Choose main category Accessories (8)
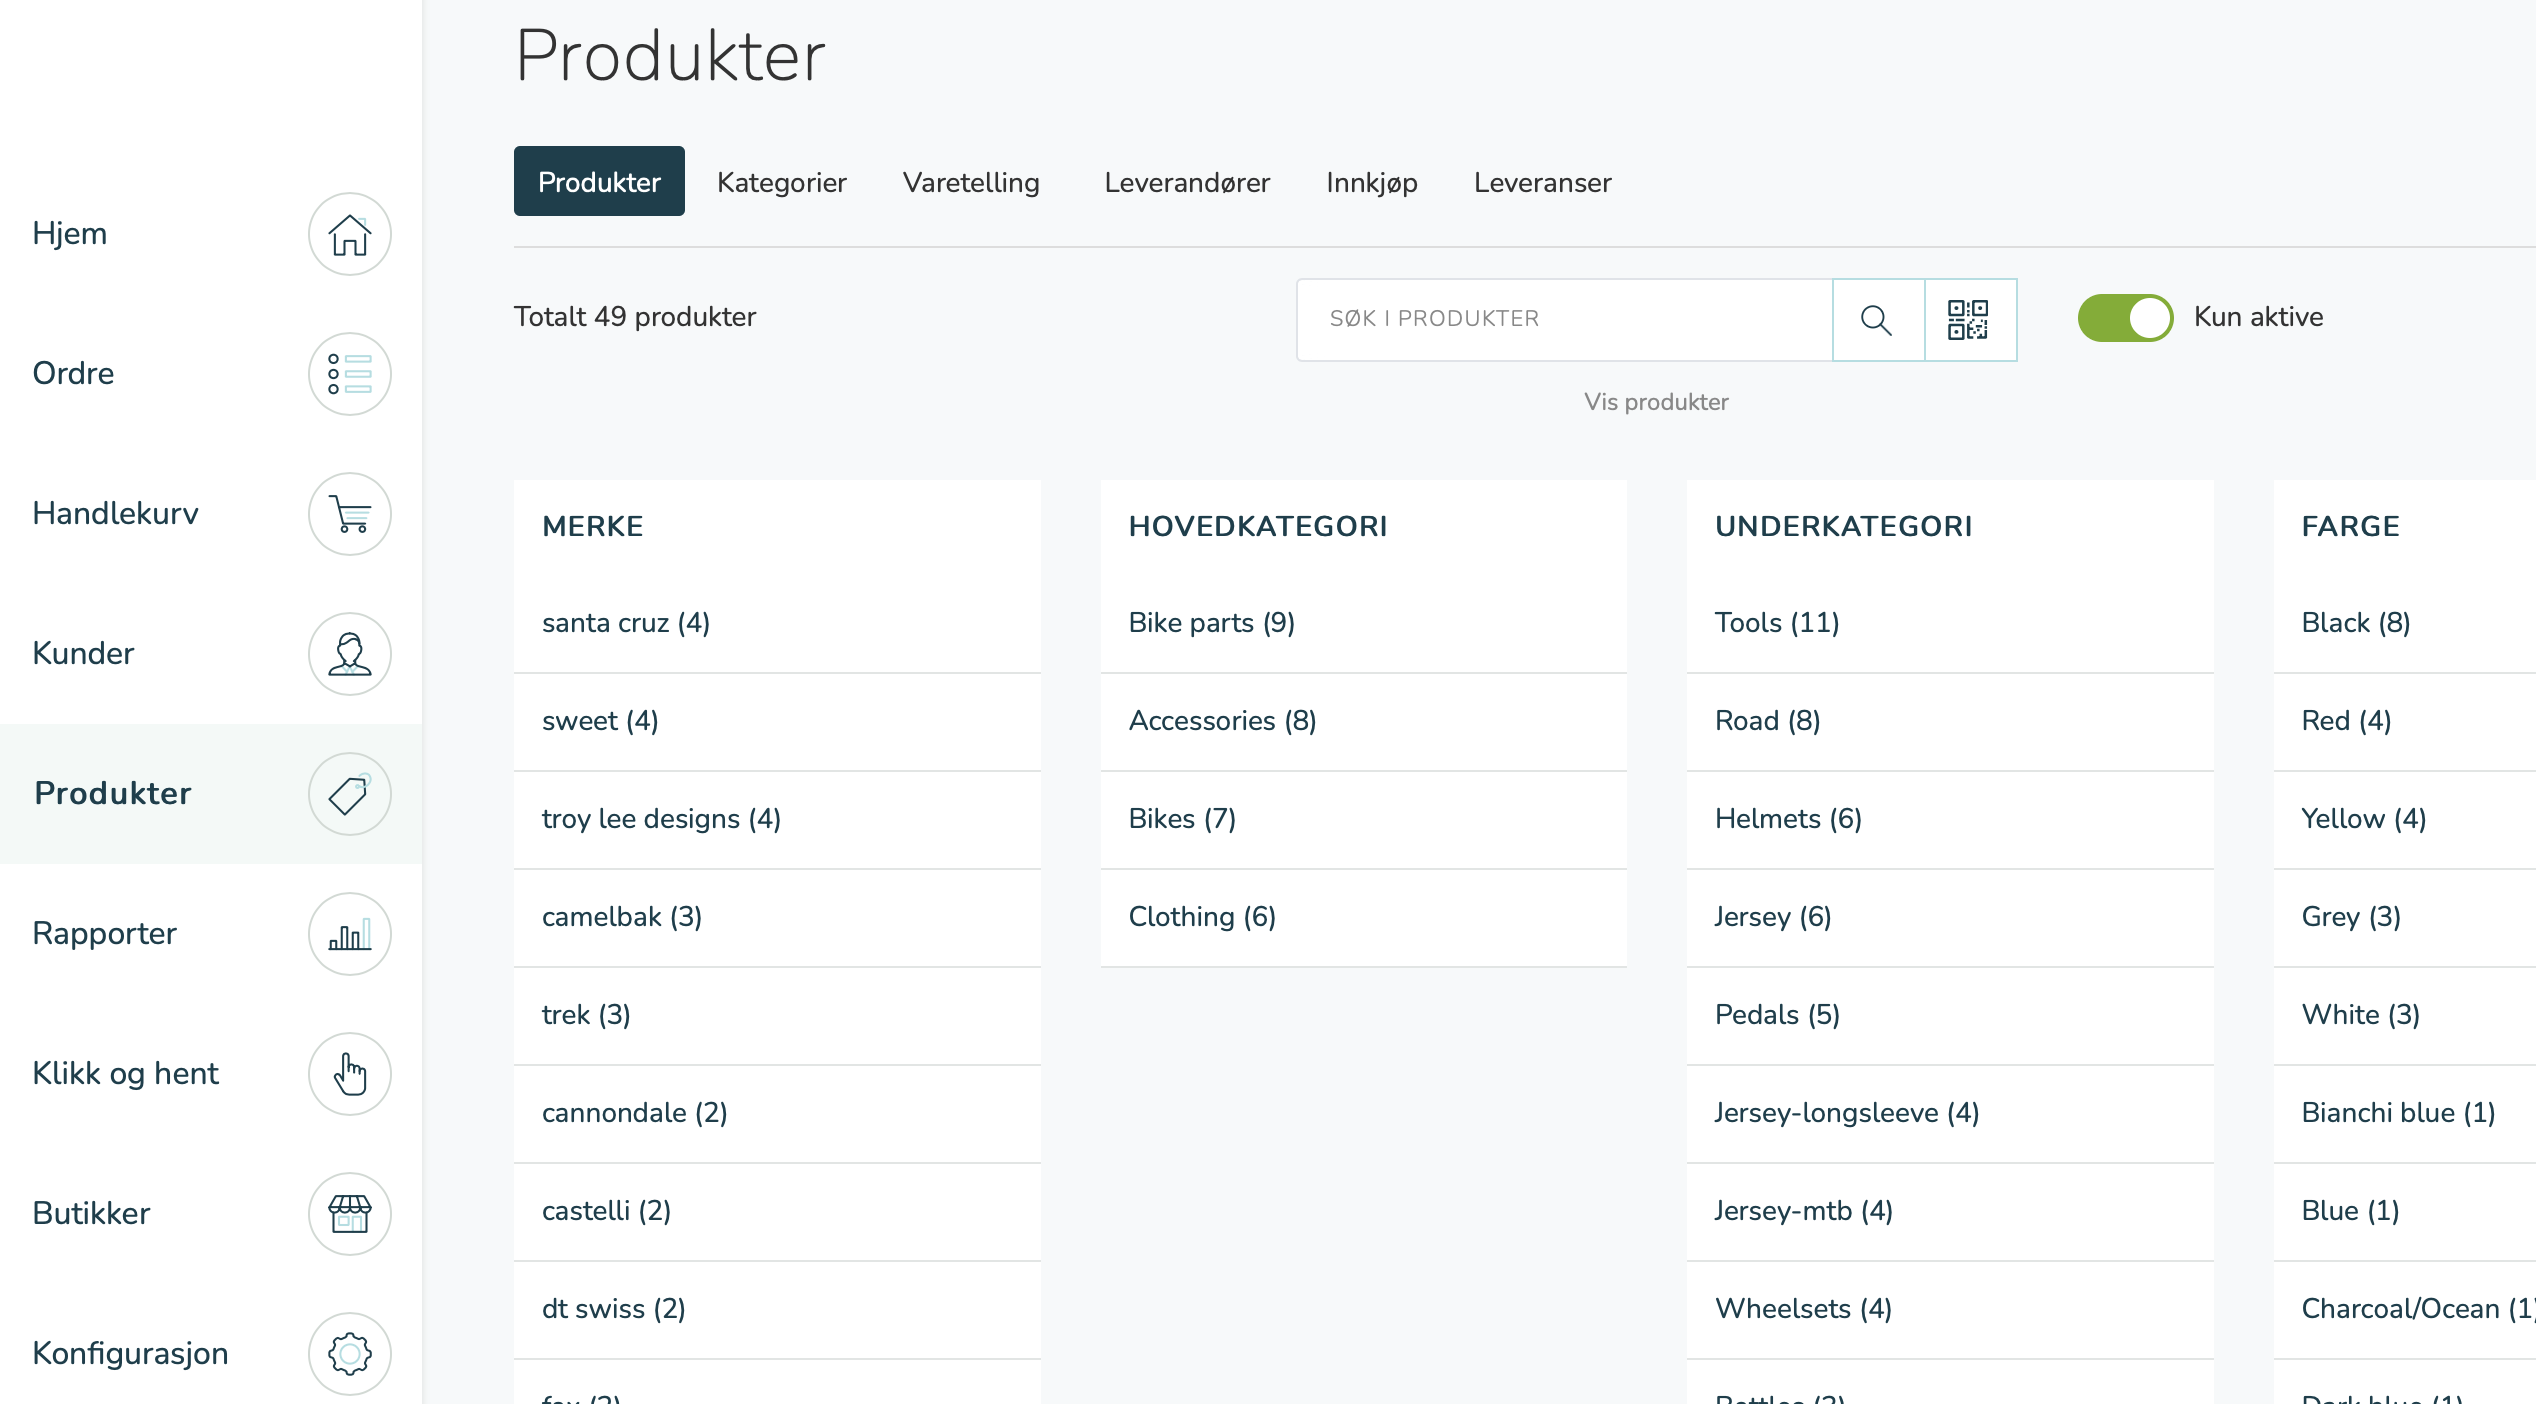The height and width of the screenshot is (1404, 2536). click(x=1364, y=721)
